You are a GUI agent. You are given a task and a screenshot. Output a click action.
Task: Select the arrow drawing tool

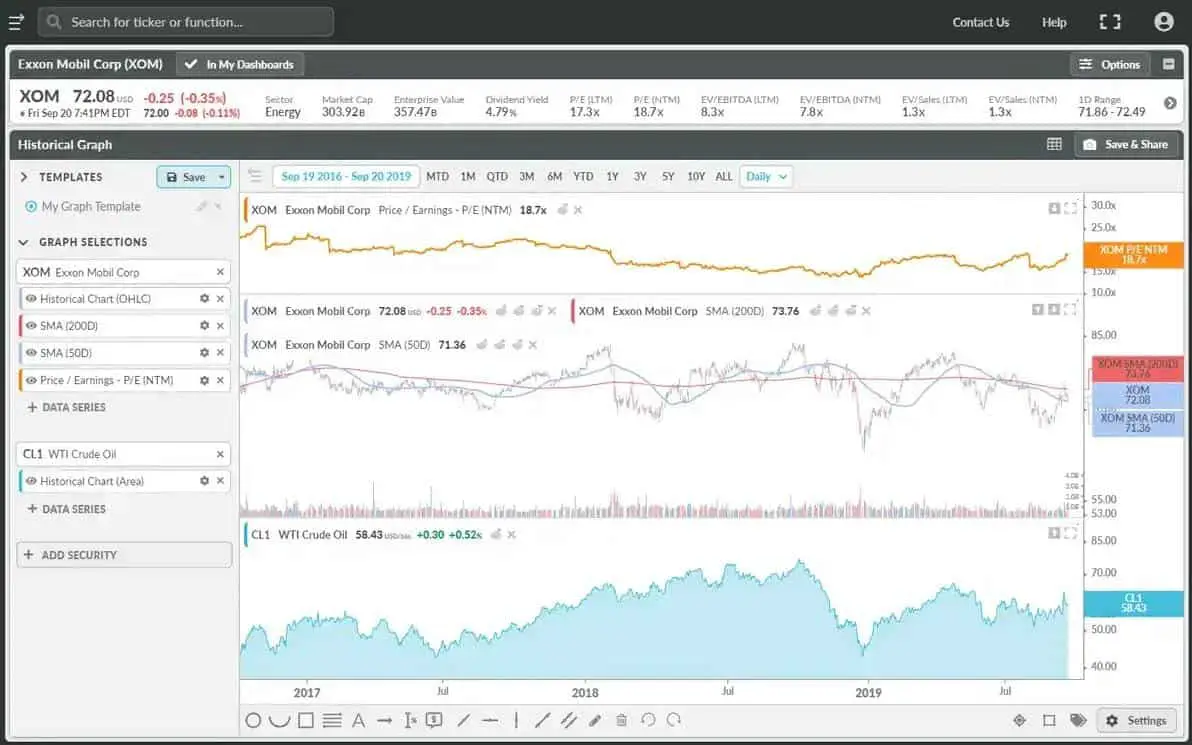click(385, 721)
